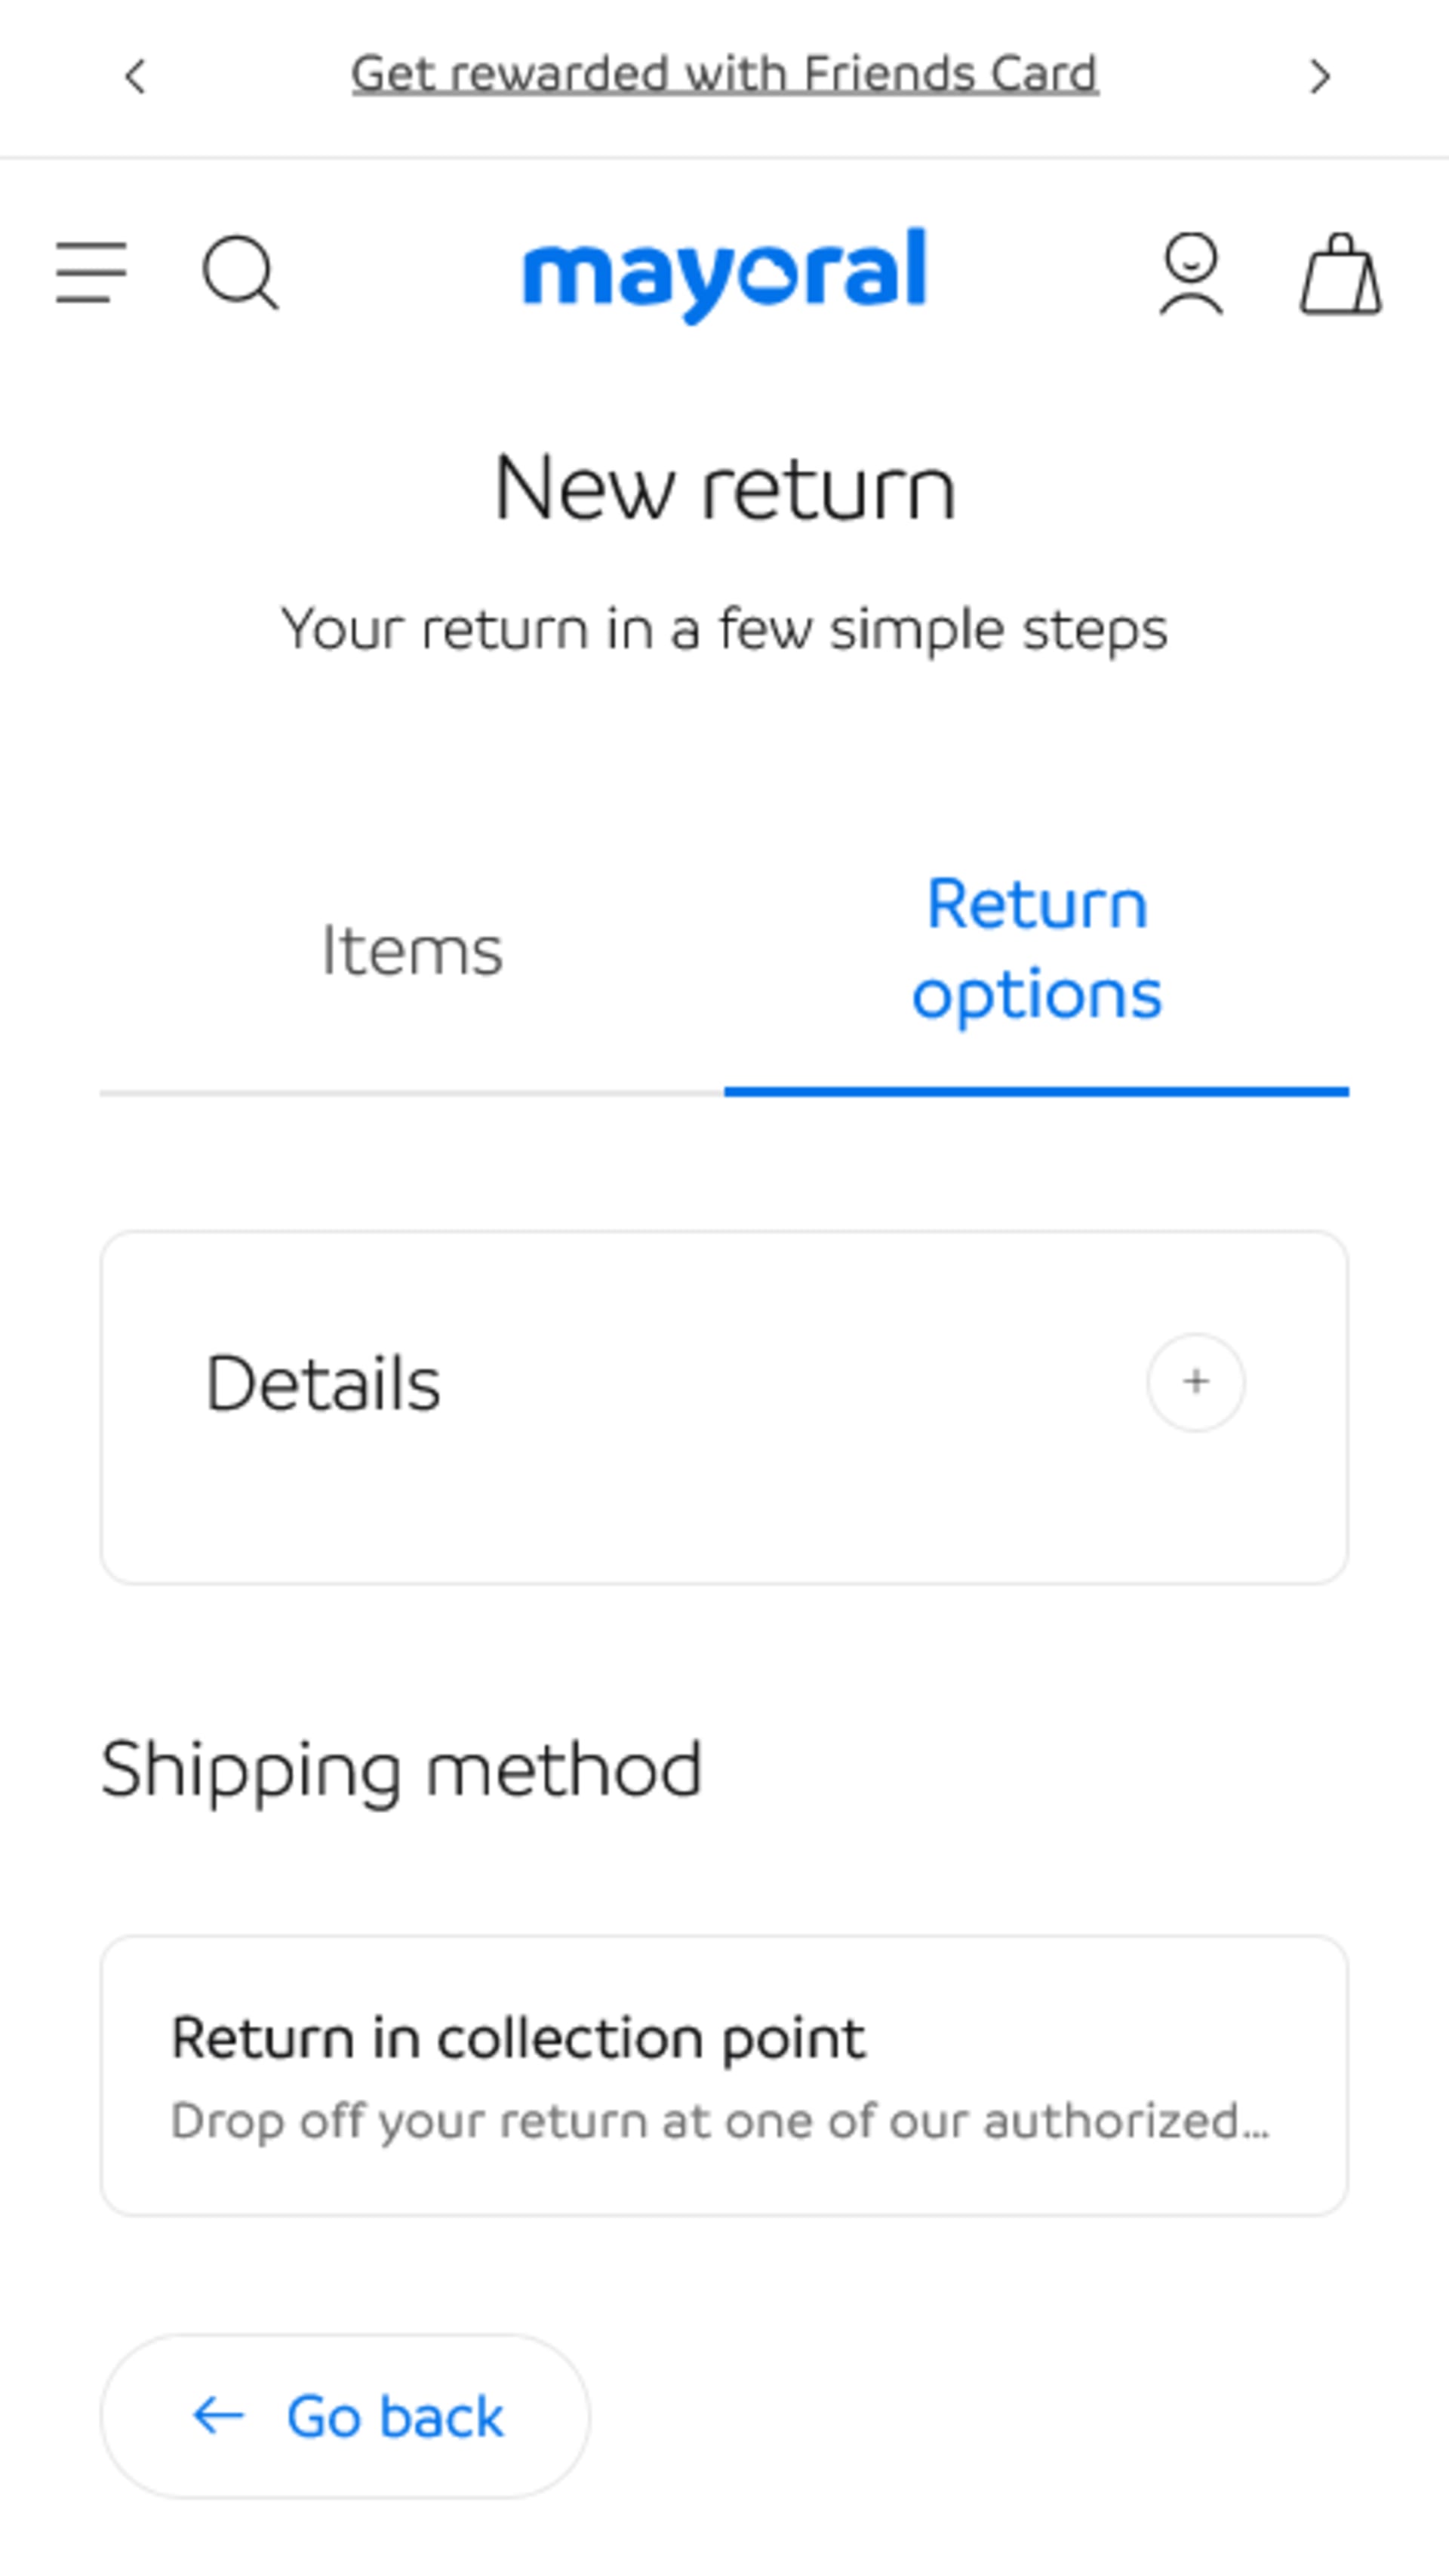Click the blue Return options progress bar

point(1037,1091)
